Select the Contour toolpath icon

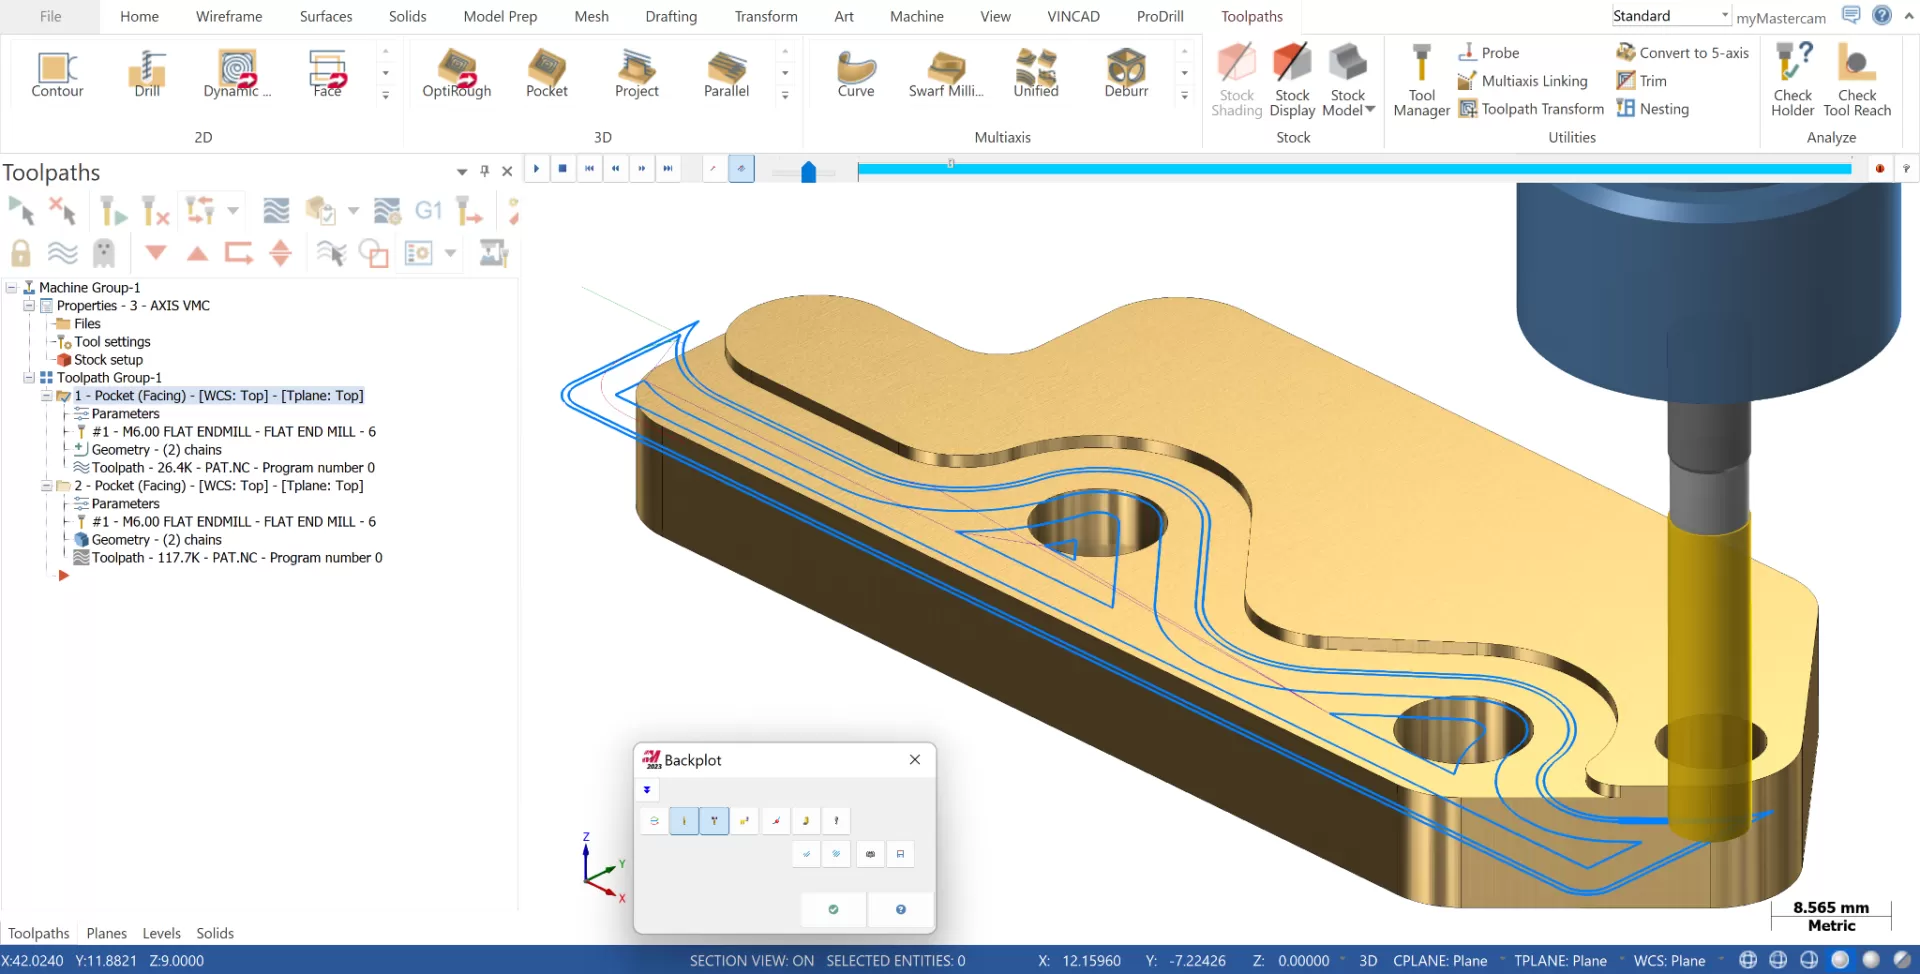pyautogui.click(x=57, y=74)
